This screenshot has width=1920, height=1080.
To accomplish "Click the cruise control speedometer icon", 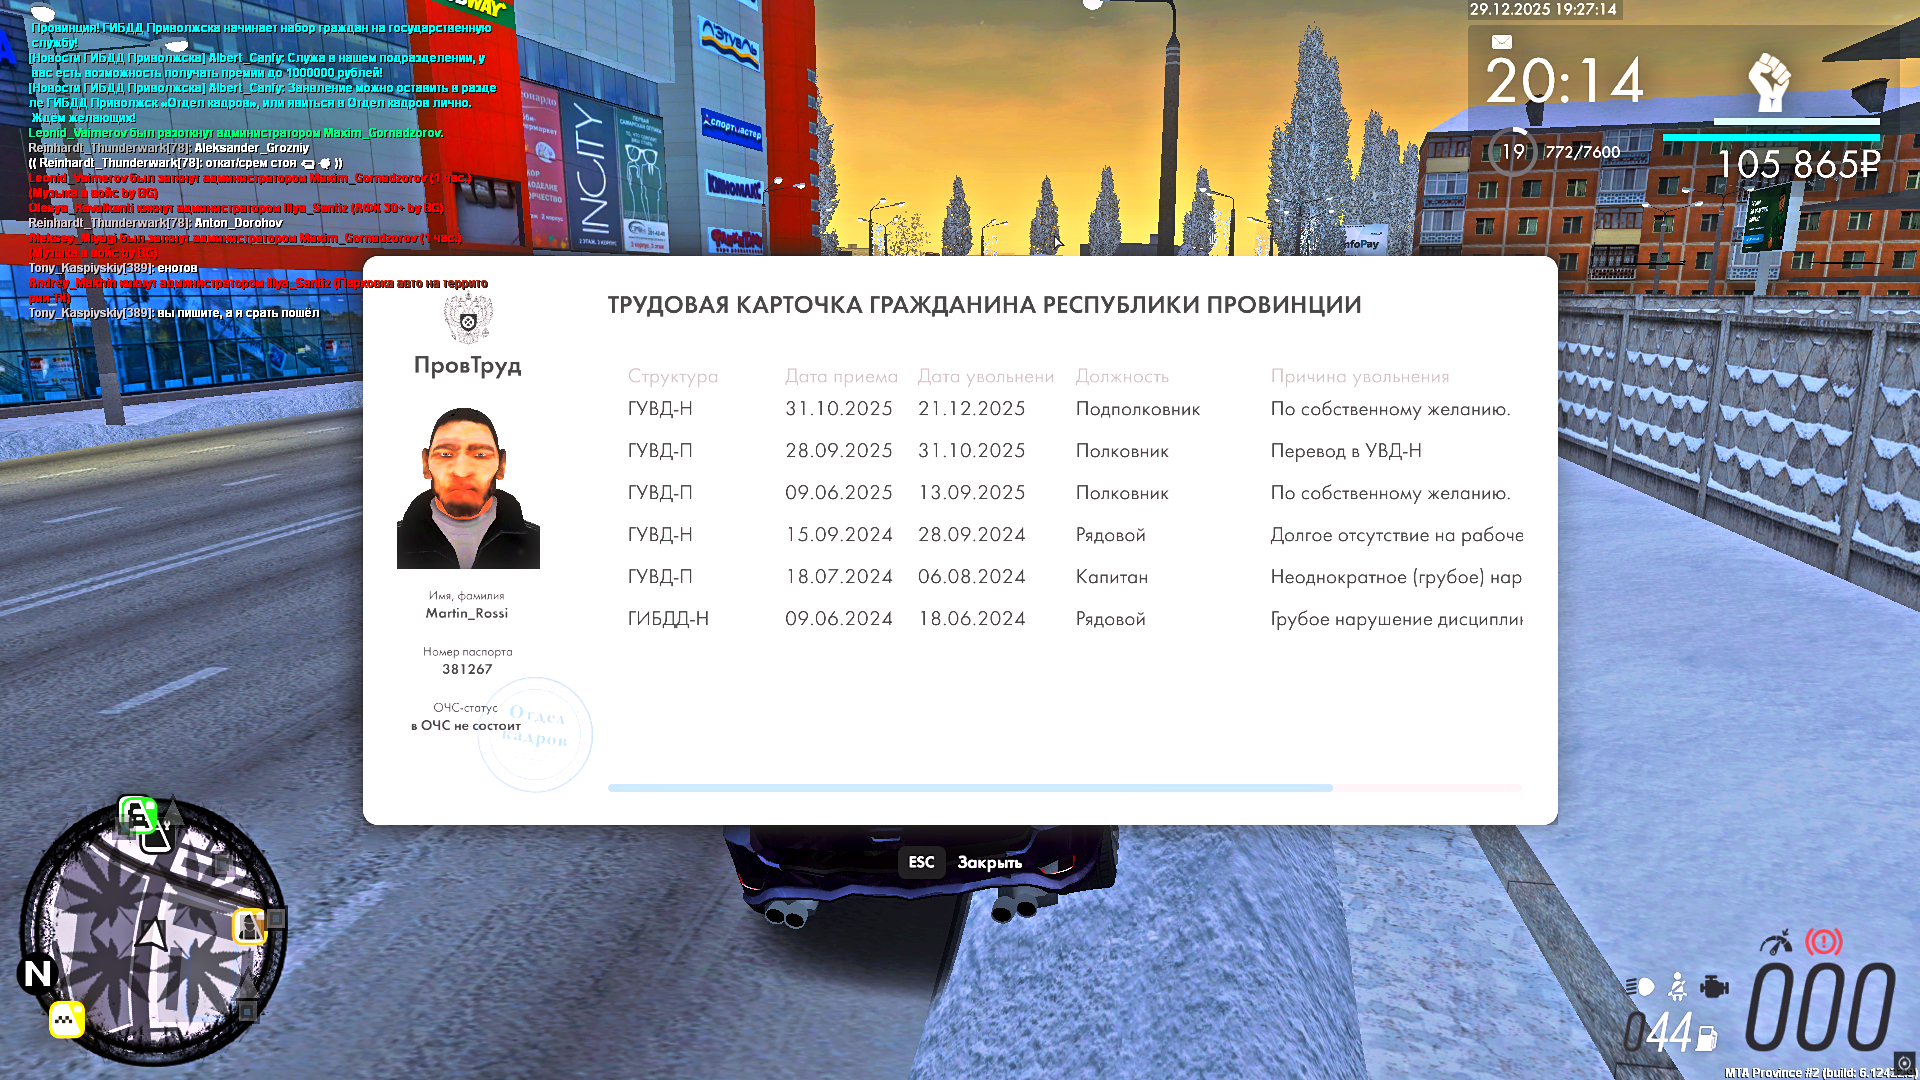I will tap(1776, 942).
